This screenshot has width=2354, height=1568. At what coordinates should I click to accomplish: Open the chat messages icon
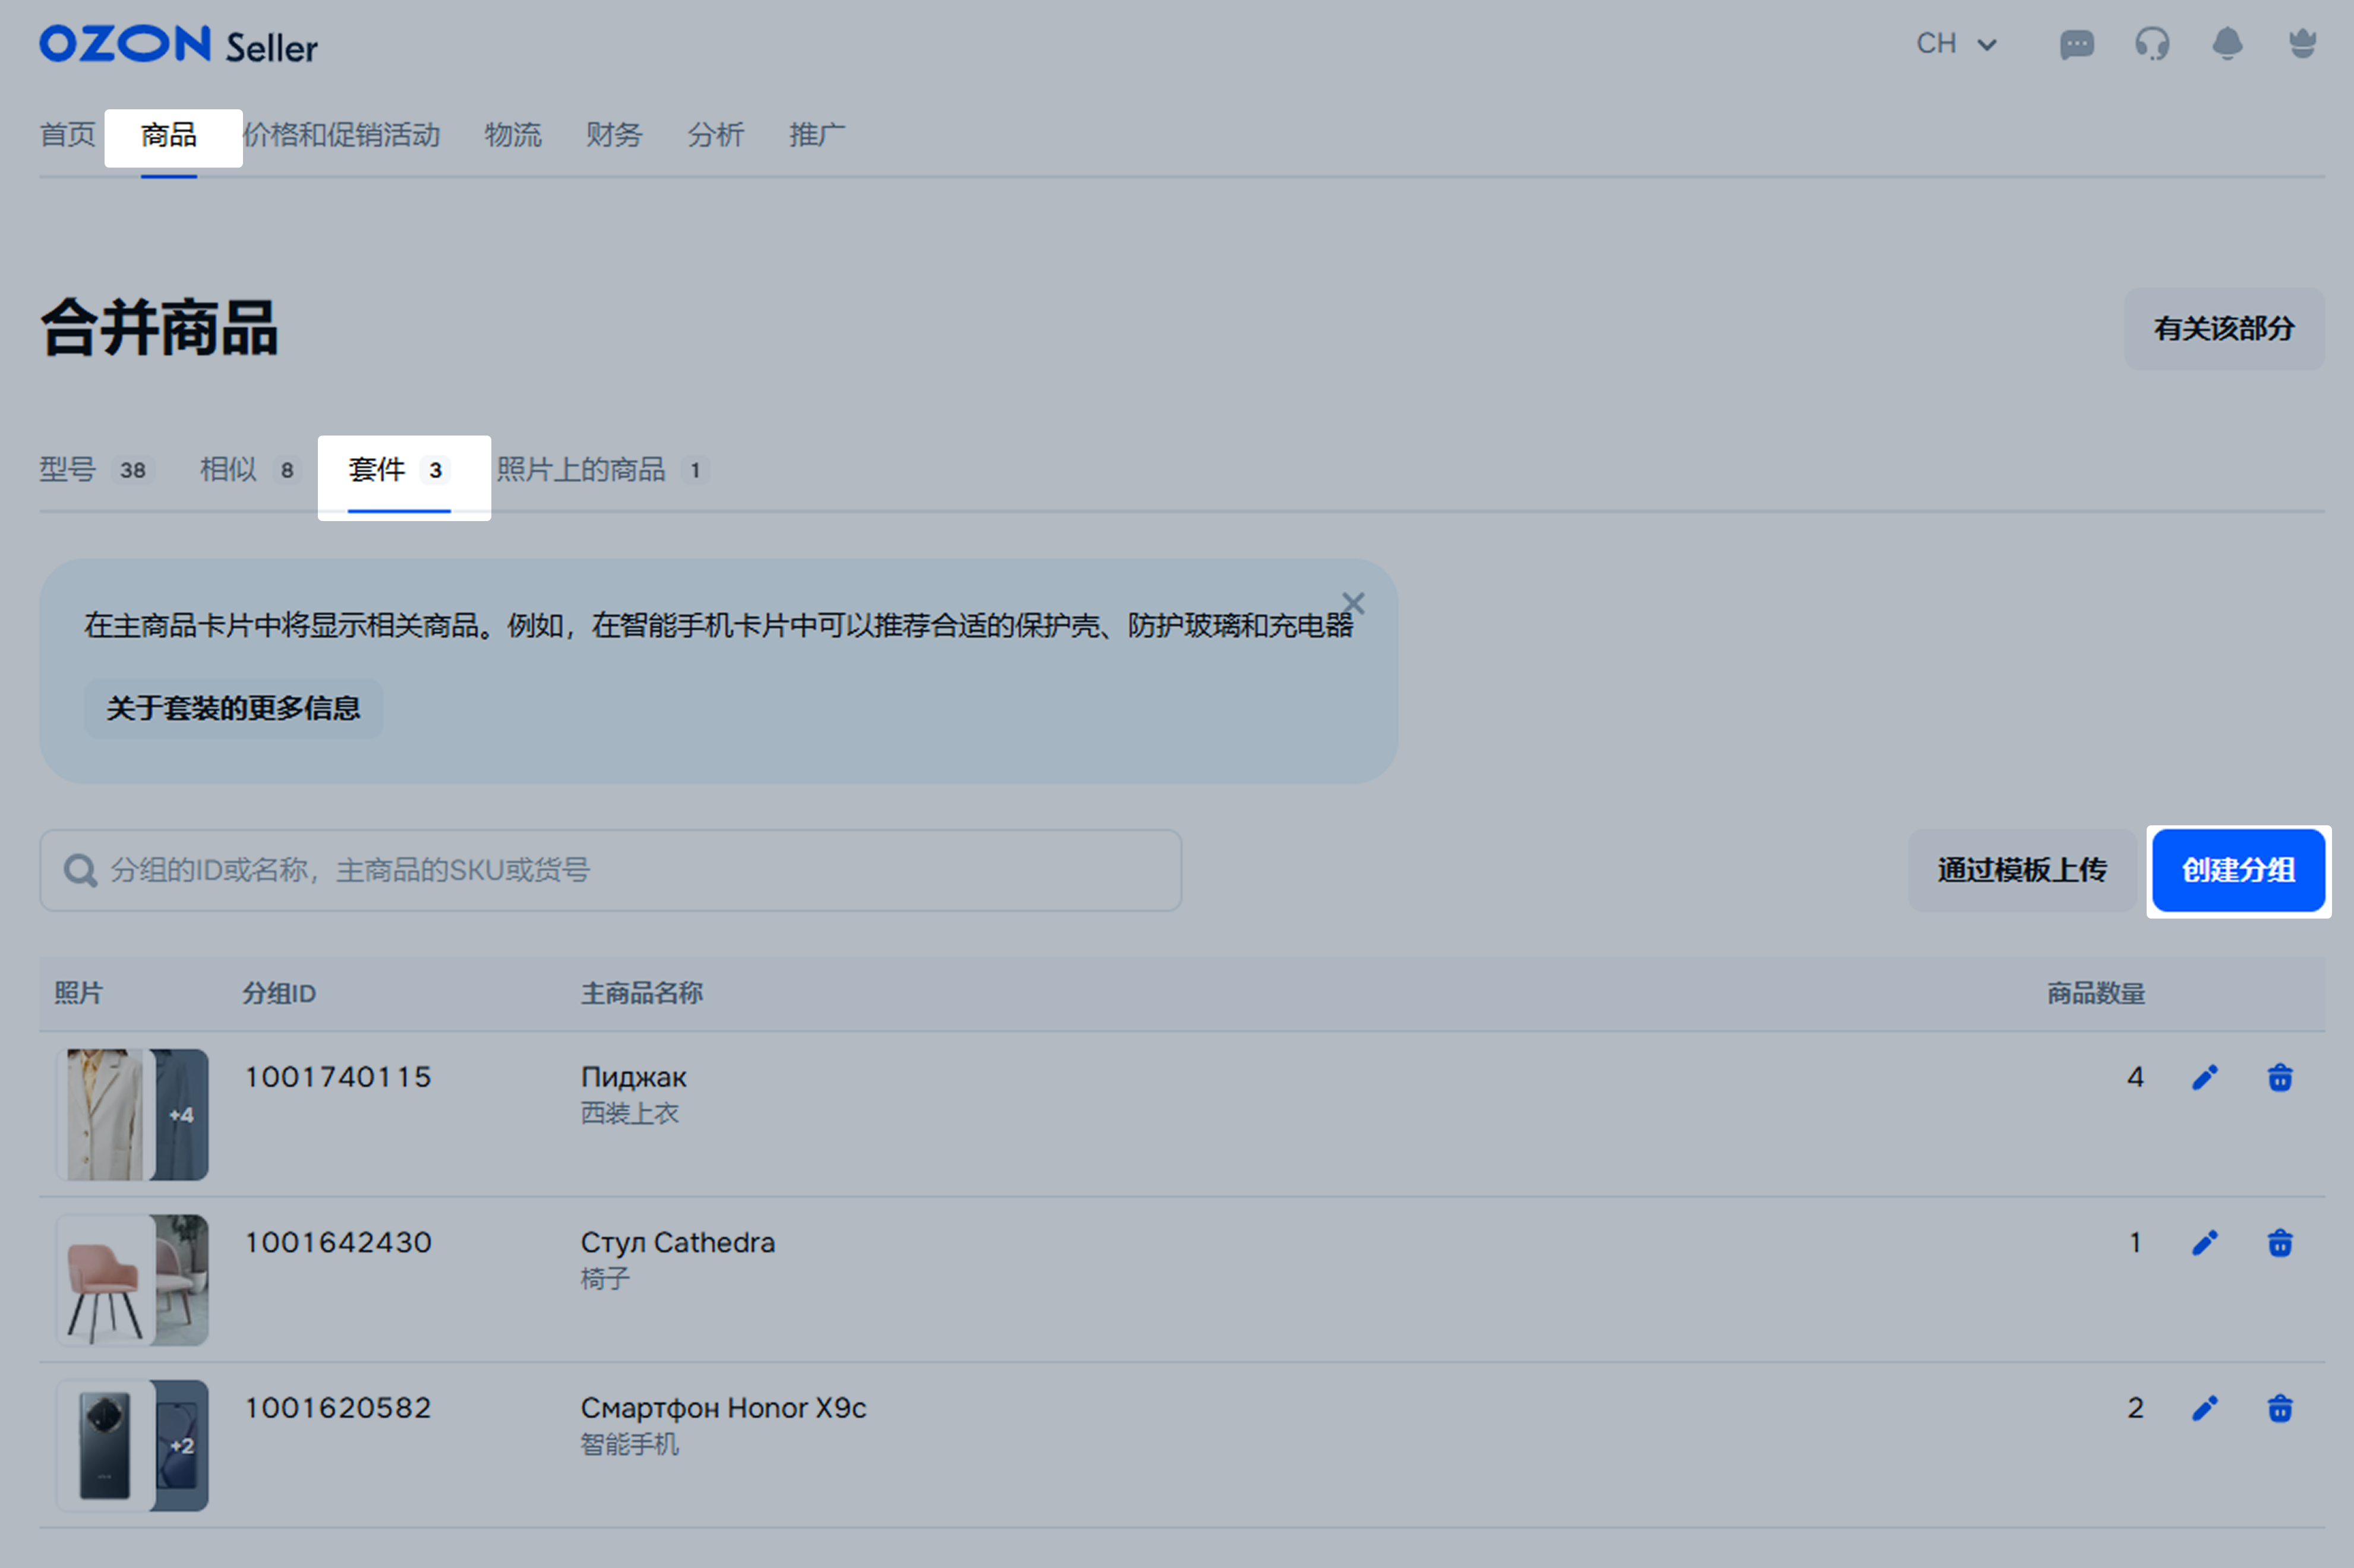(x=2076, y=44)
